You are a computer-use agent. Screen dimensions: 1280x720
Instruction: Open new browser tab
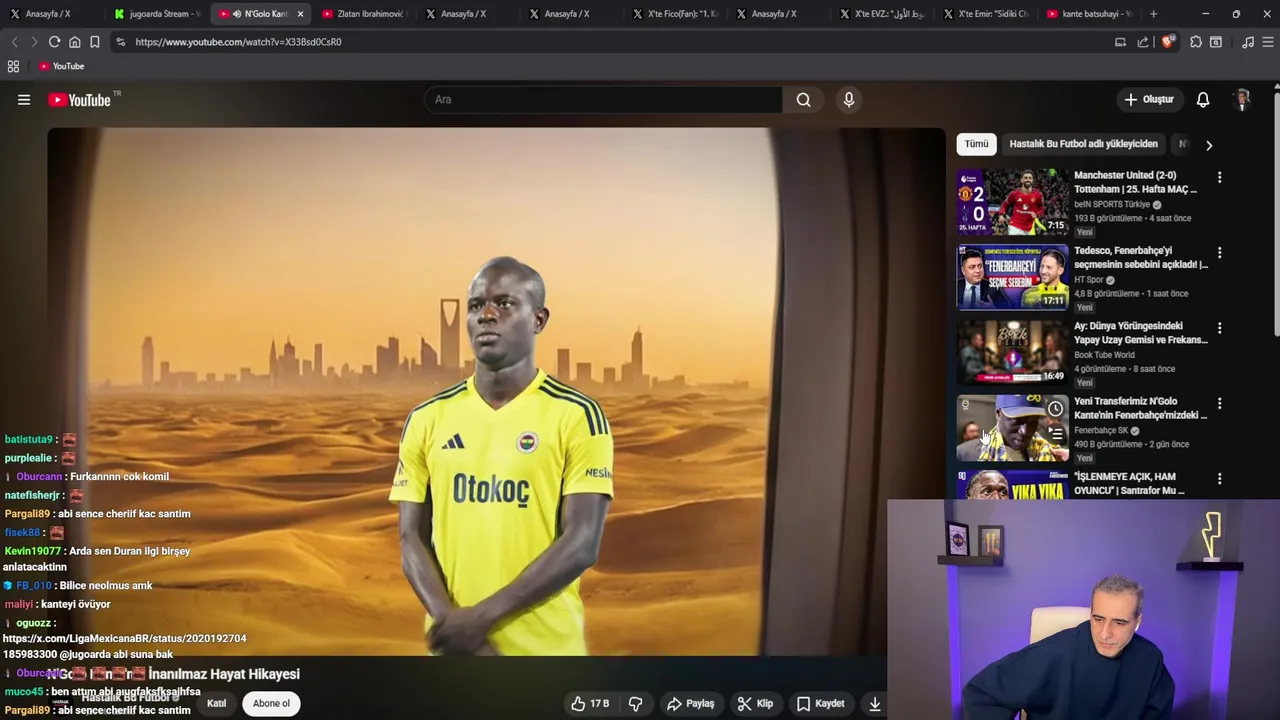tap(1153, 14)
